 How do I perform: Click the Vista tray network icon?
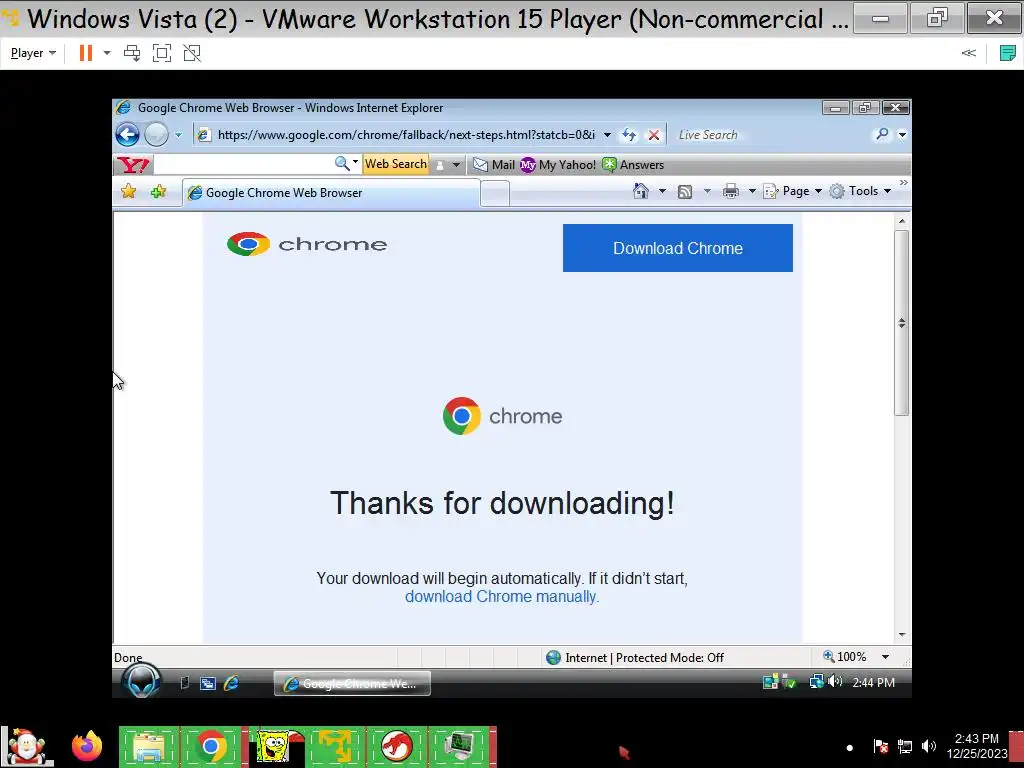tap(816, 682)
